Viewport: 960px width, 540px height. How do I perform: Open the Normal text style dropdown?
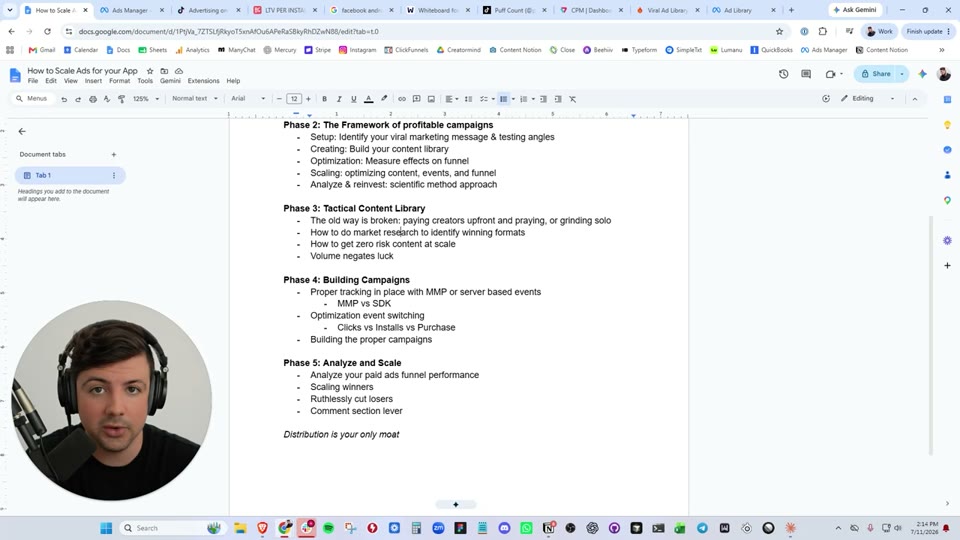click(x=195, y=99)
